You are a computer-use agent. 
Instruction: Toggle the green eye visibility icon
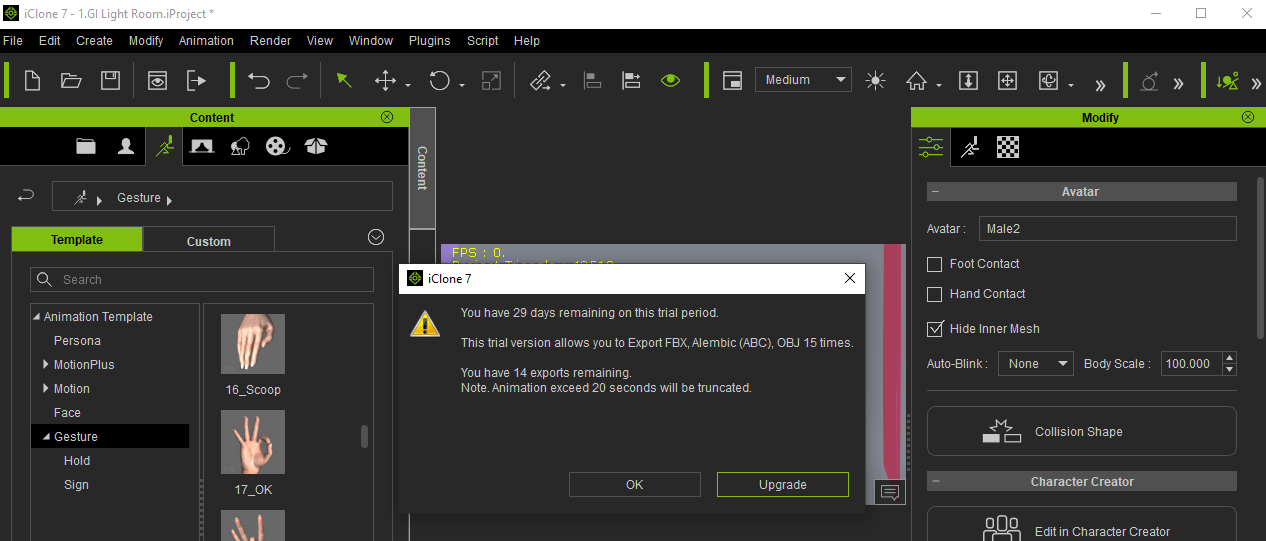pyautogui.click(x=671, y=81)
